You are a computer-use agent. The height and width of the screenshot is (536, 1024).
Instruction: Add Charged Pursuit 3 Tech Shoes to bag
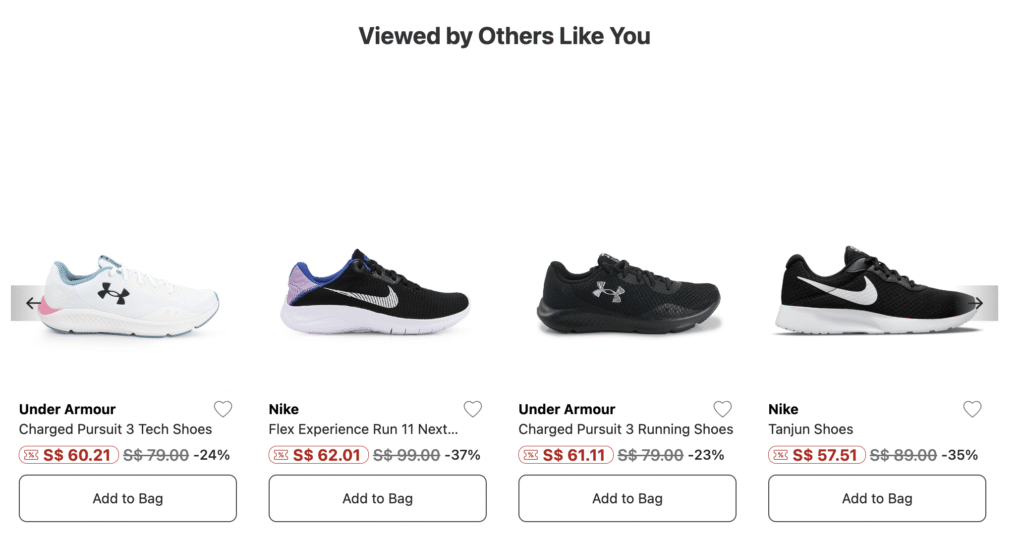[x=128, y=498]
